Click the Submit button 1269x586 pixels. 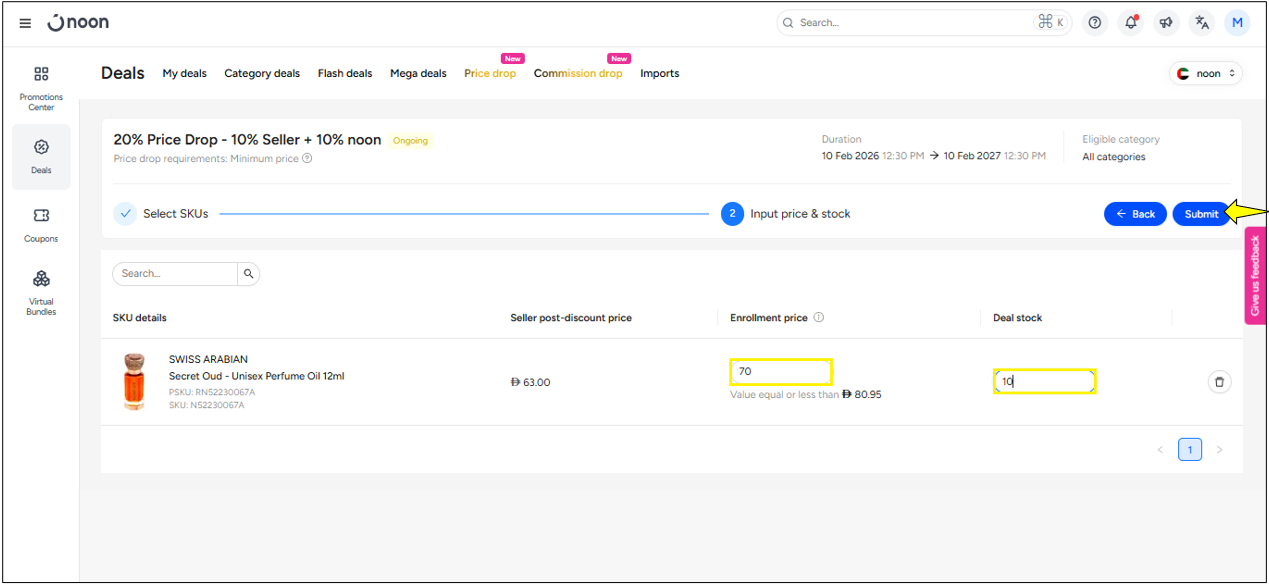1201,214
